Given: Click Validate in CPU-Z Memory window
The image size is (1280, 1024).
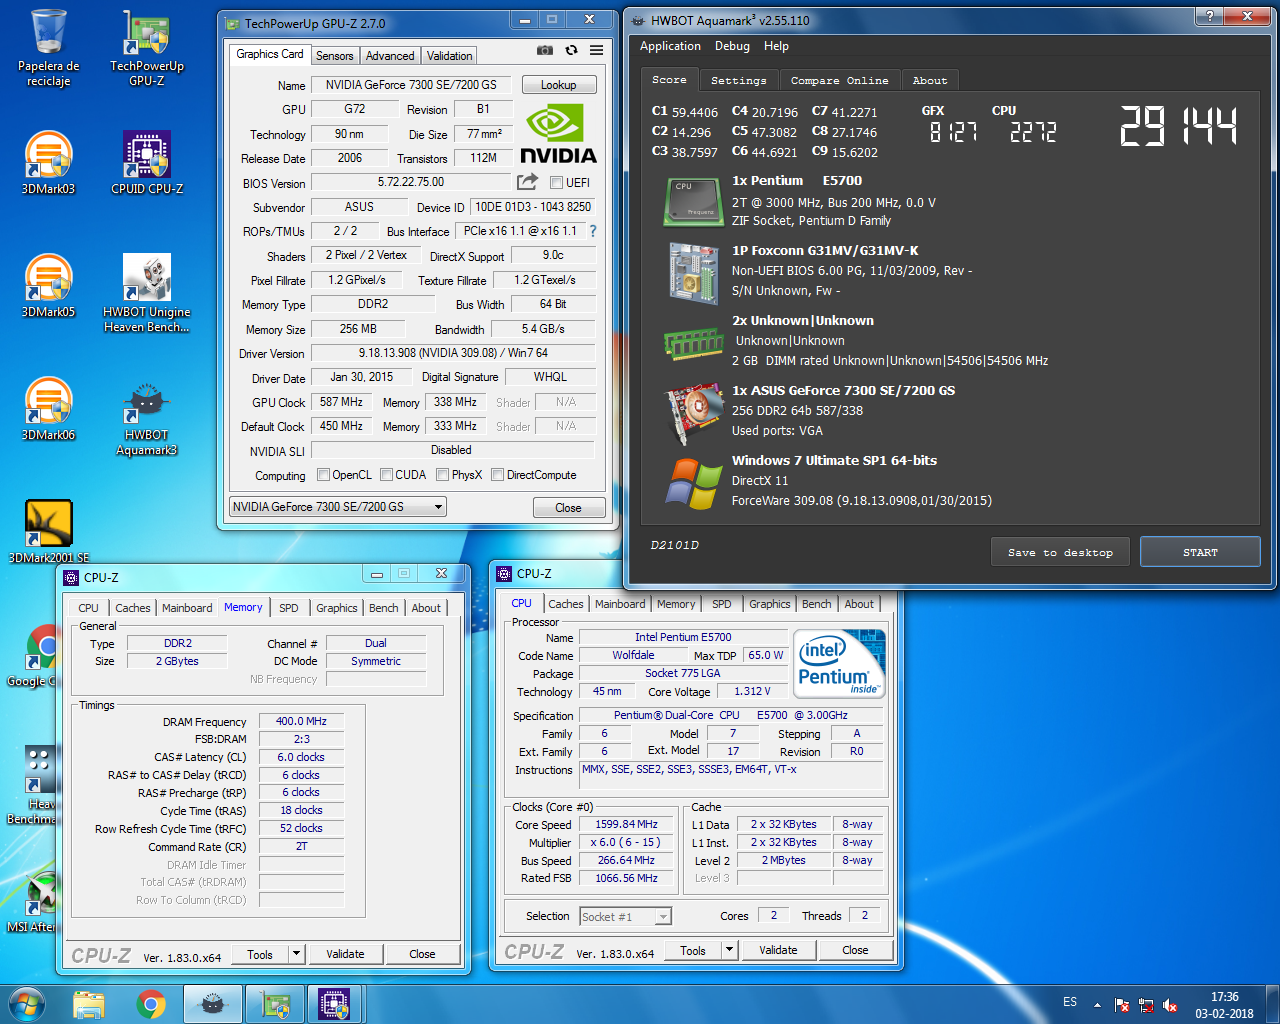Looking at the screenshot, I should coord(345,954).
